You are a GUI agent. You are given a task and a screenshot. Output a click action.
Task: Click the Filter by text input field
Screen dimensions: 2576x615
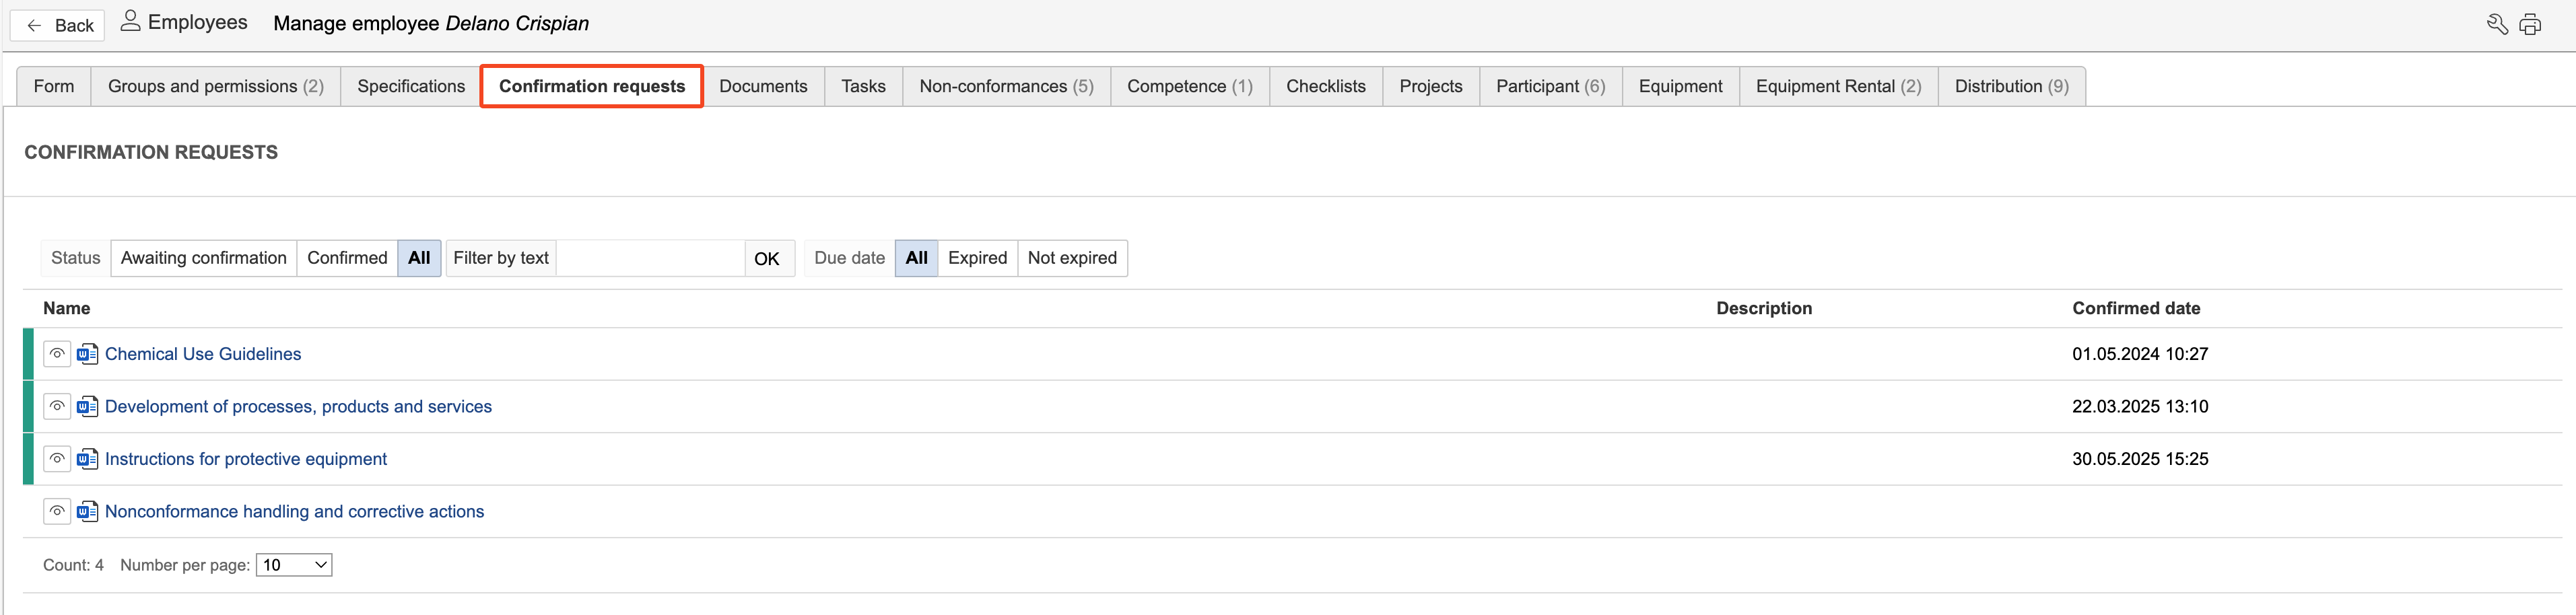(649, 258)
